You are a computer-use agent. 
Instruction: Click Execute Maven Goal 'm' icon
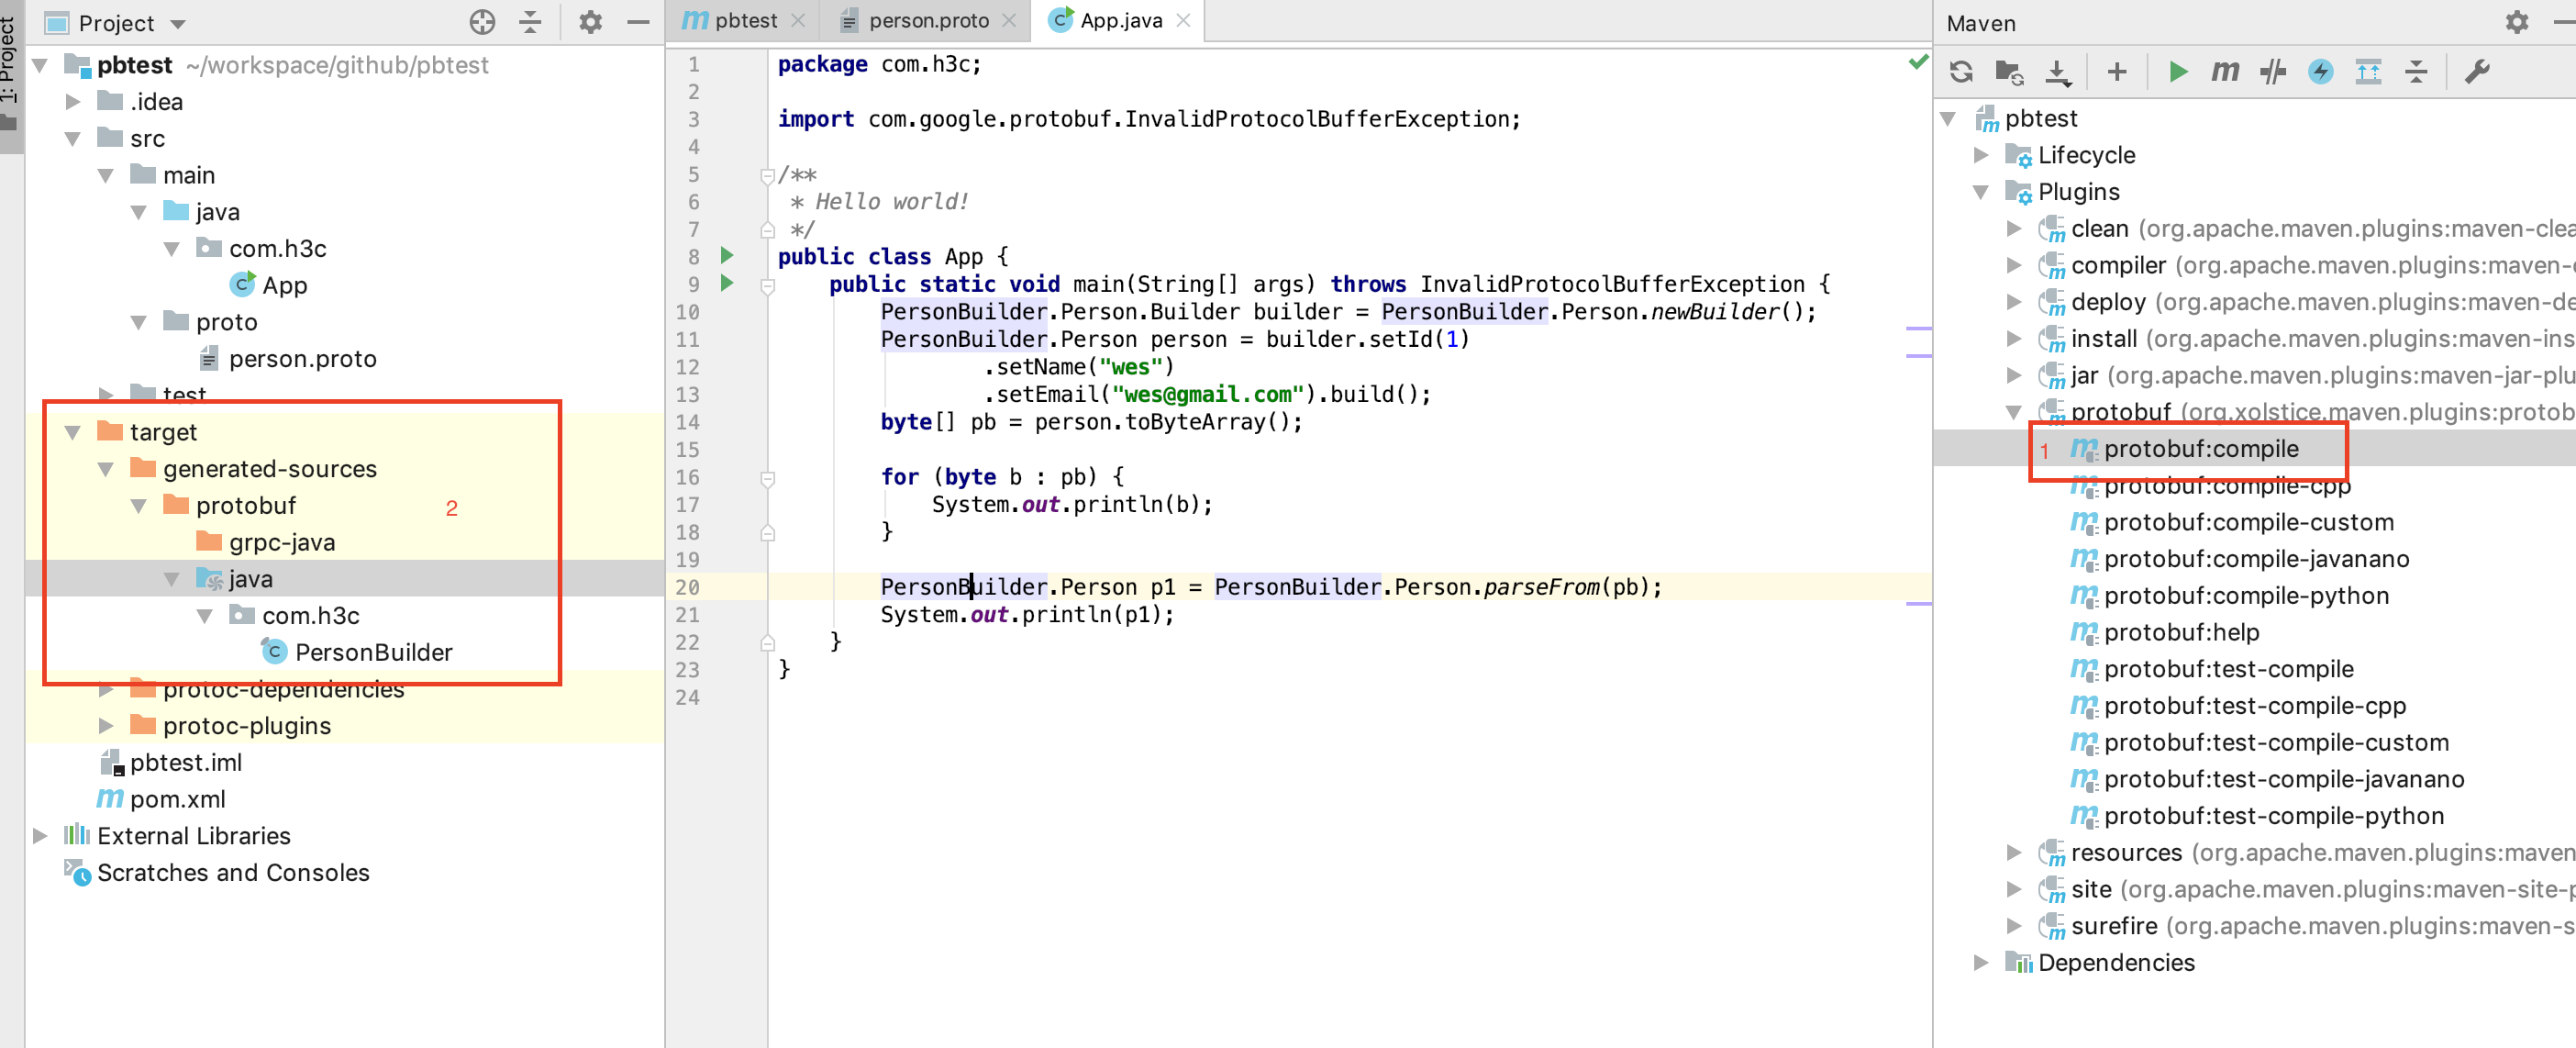[x=2224, y=72]
